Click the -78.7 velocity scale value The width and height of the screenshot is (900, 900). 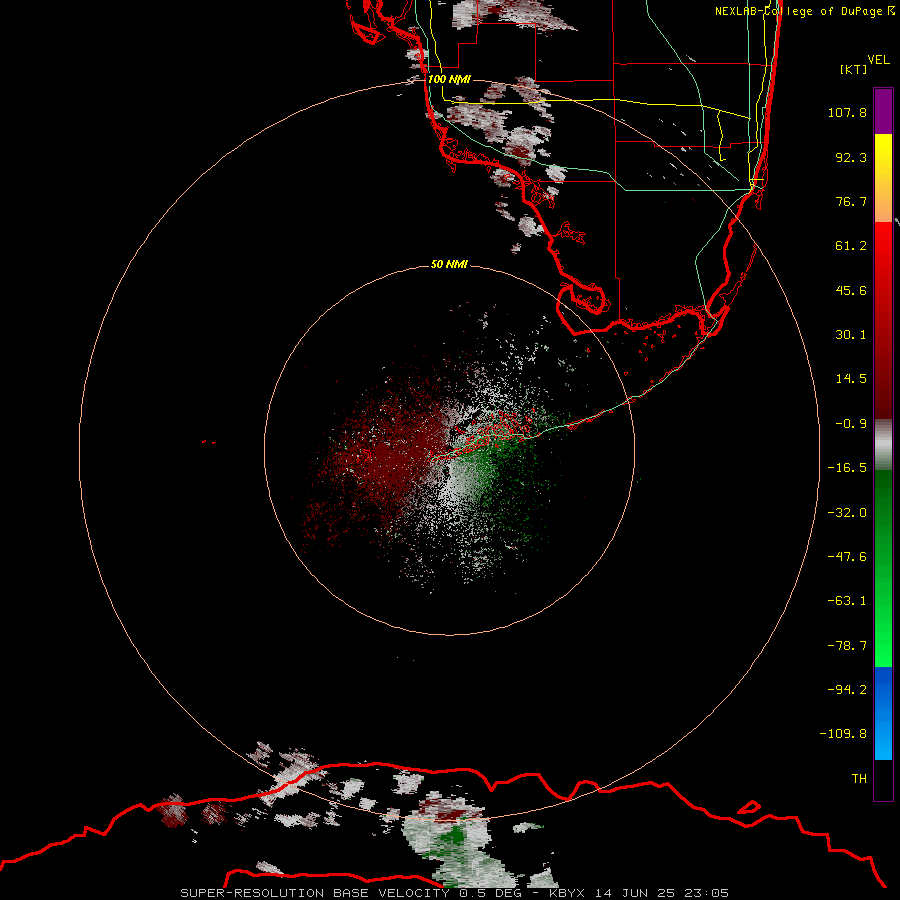847,646
